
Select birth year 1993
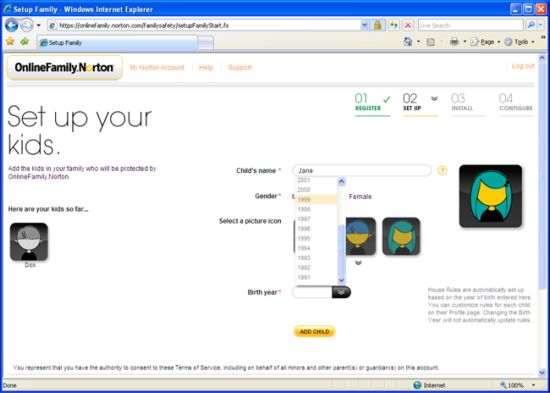coord(316,258)
